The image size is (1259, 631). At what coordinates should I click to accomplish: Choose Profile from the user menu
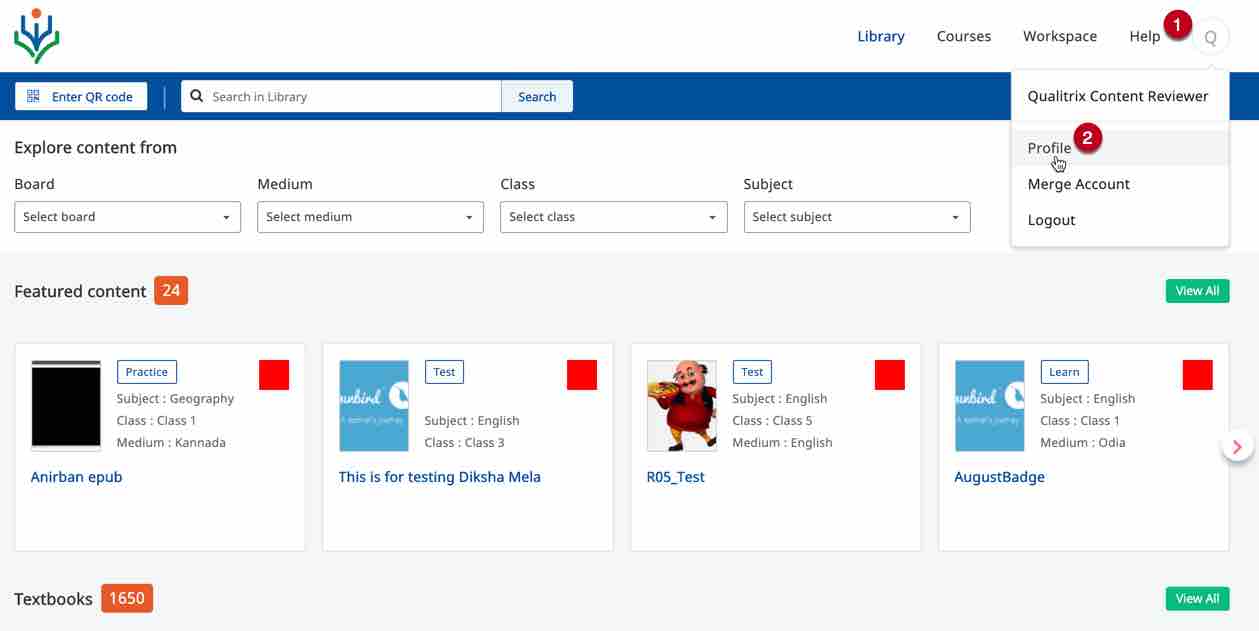(x=1049, y=148)
